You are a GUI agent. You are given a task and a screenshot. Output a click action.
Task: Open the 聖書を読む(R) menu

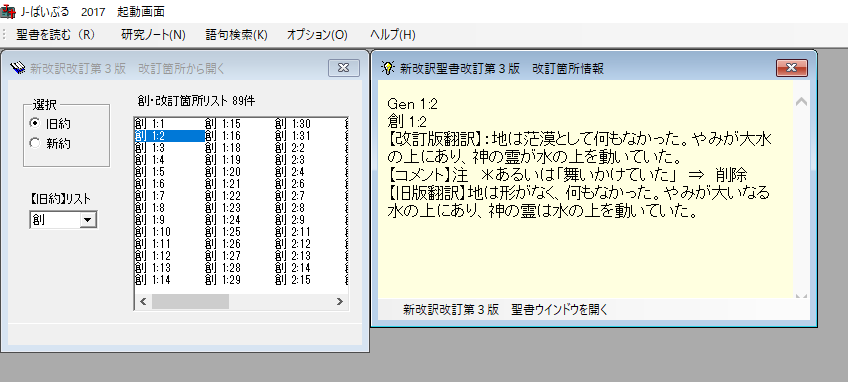55,35
